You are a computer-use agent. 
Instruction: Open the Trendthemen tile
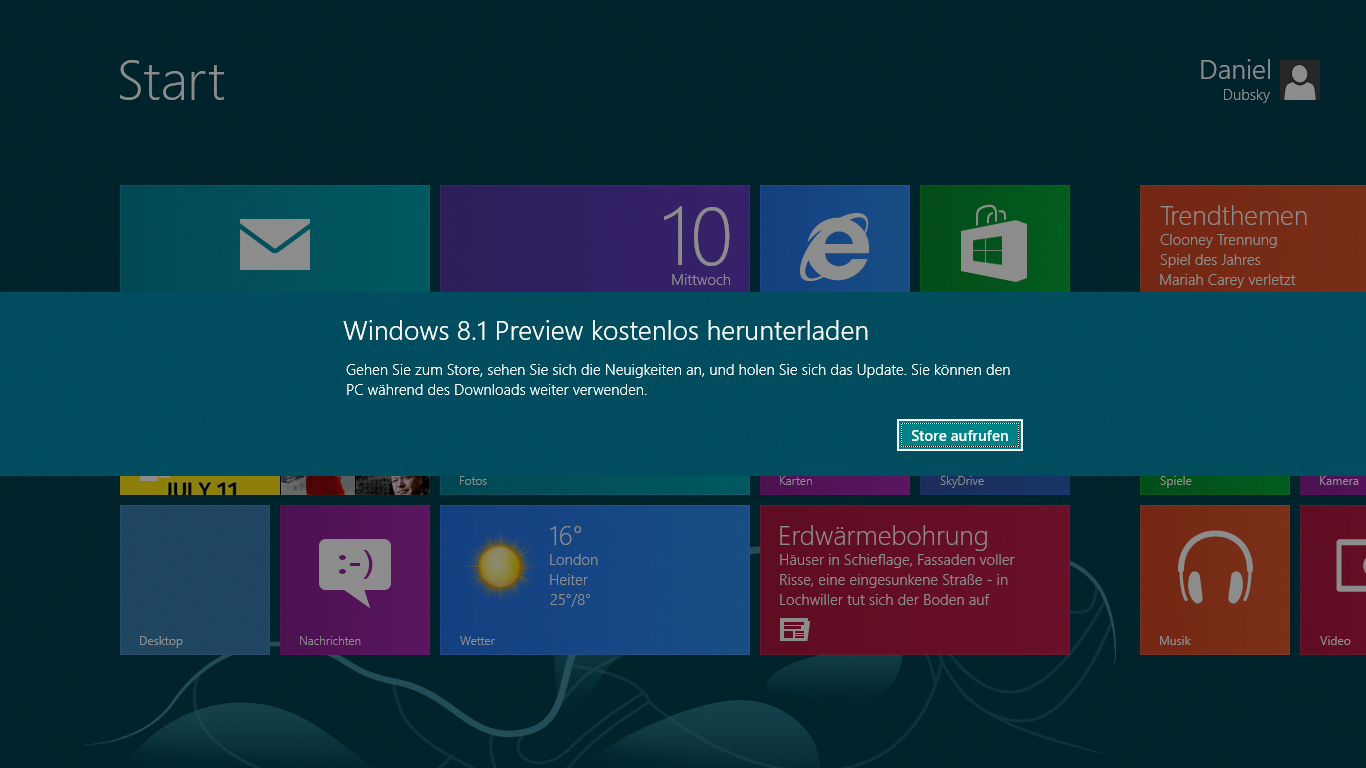(x=1253, y=238)
